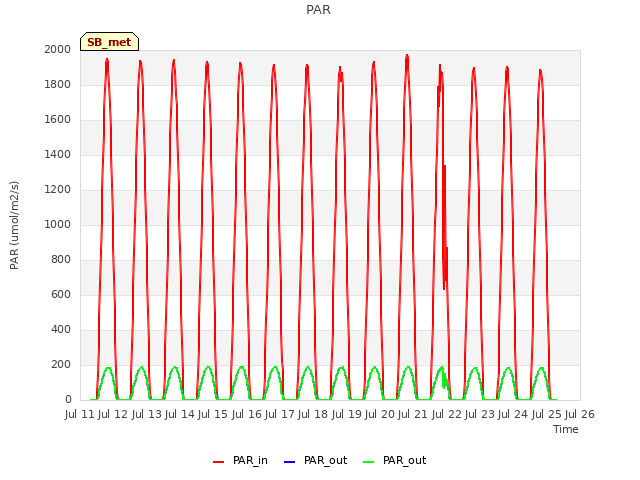Click the 2000 y-axis tick label
The image size is (640, 480).
pos(58,49)
